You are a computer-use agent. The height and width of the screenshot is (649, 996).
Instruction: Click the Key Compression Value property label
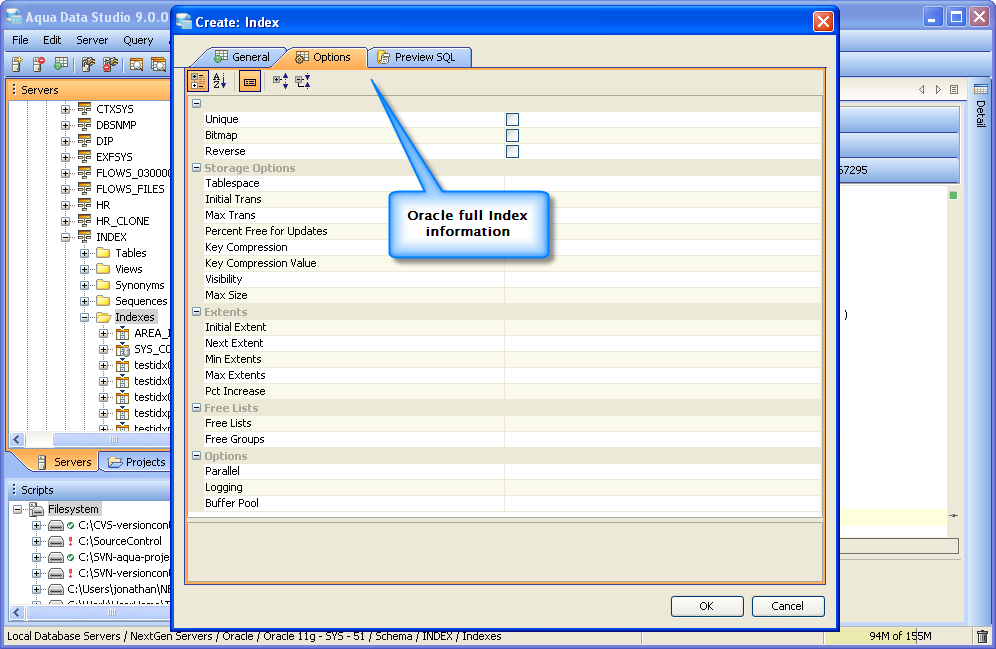pyautogui.click(x=260, y=263)
